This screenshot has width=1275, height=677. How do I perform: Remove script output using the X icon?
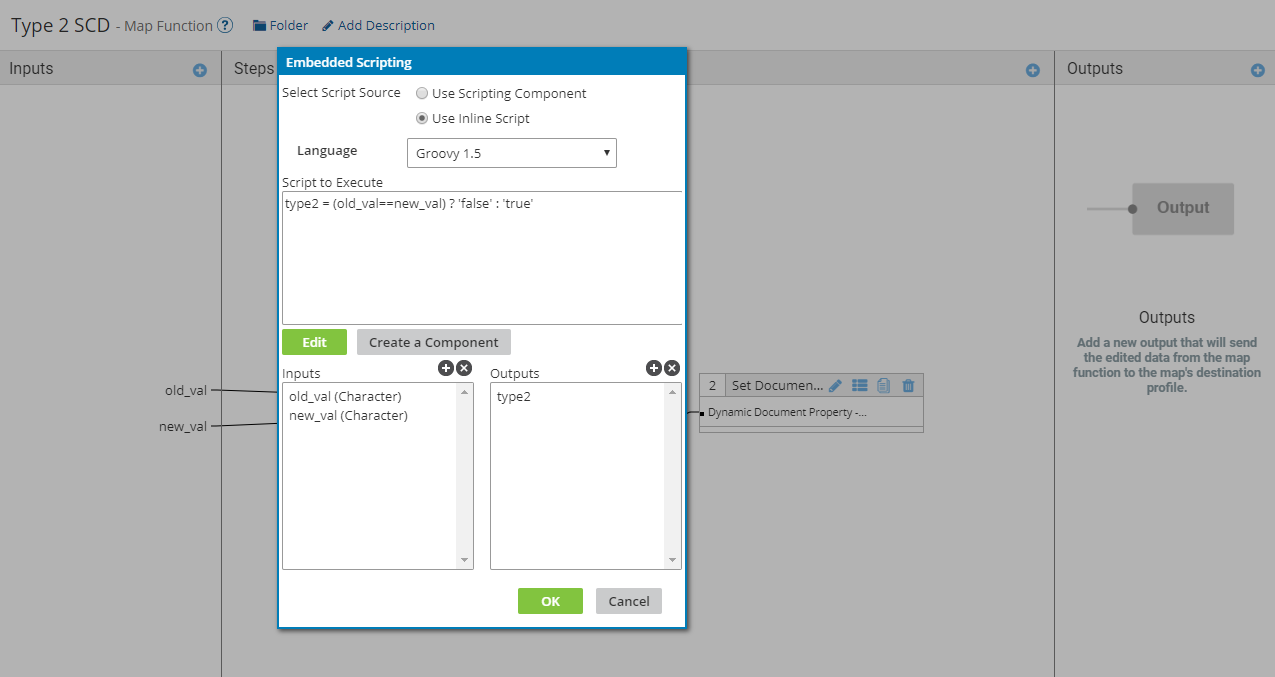point(672,368)
